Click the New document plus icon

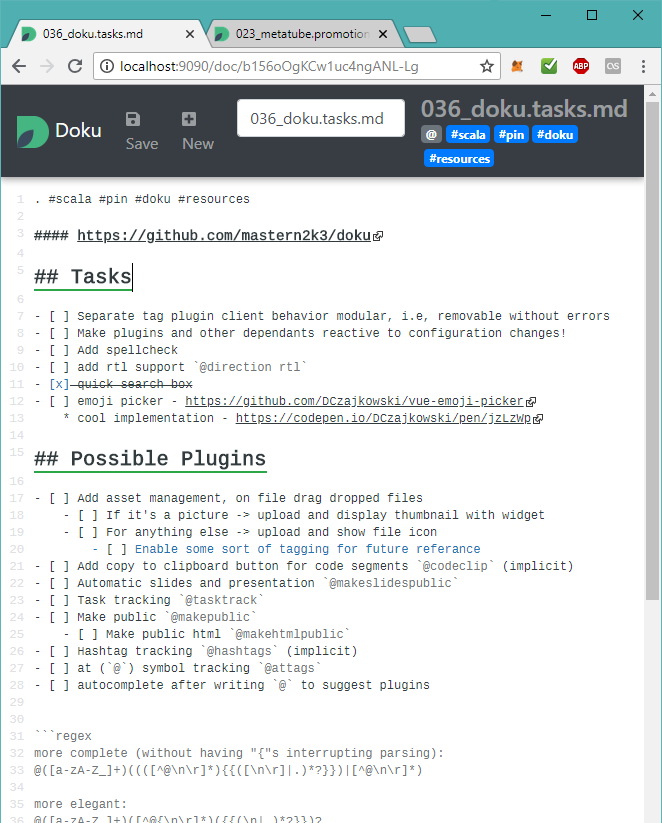189,119
